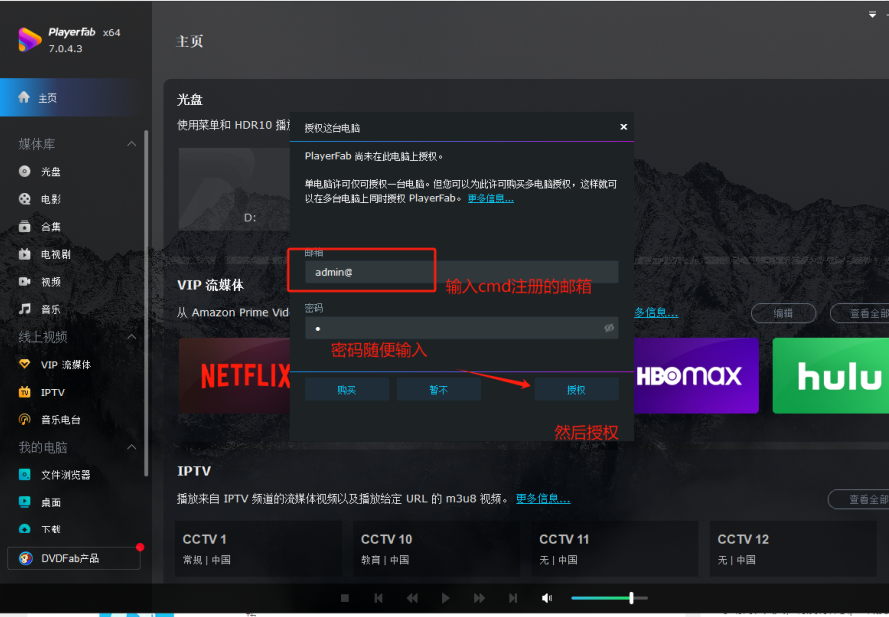Collapse the 我的电脑 section chevron

tap(132, 447)
